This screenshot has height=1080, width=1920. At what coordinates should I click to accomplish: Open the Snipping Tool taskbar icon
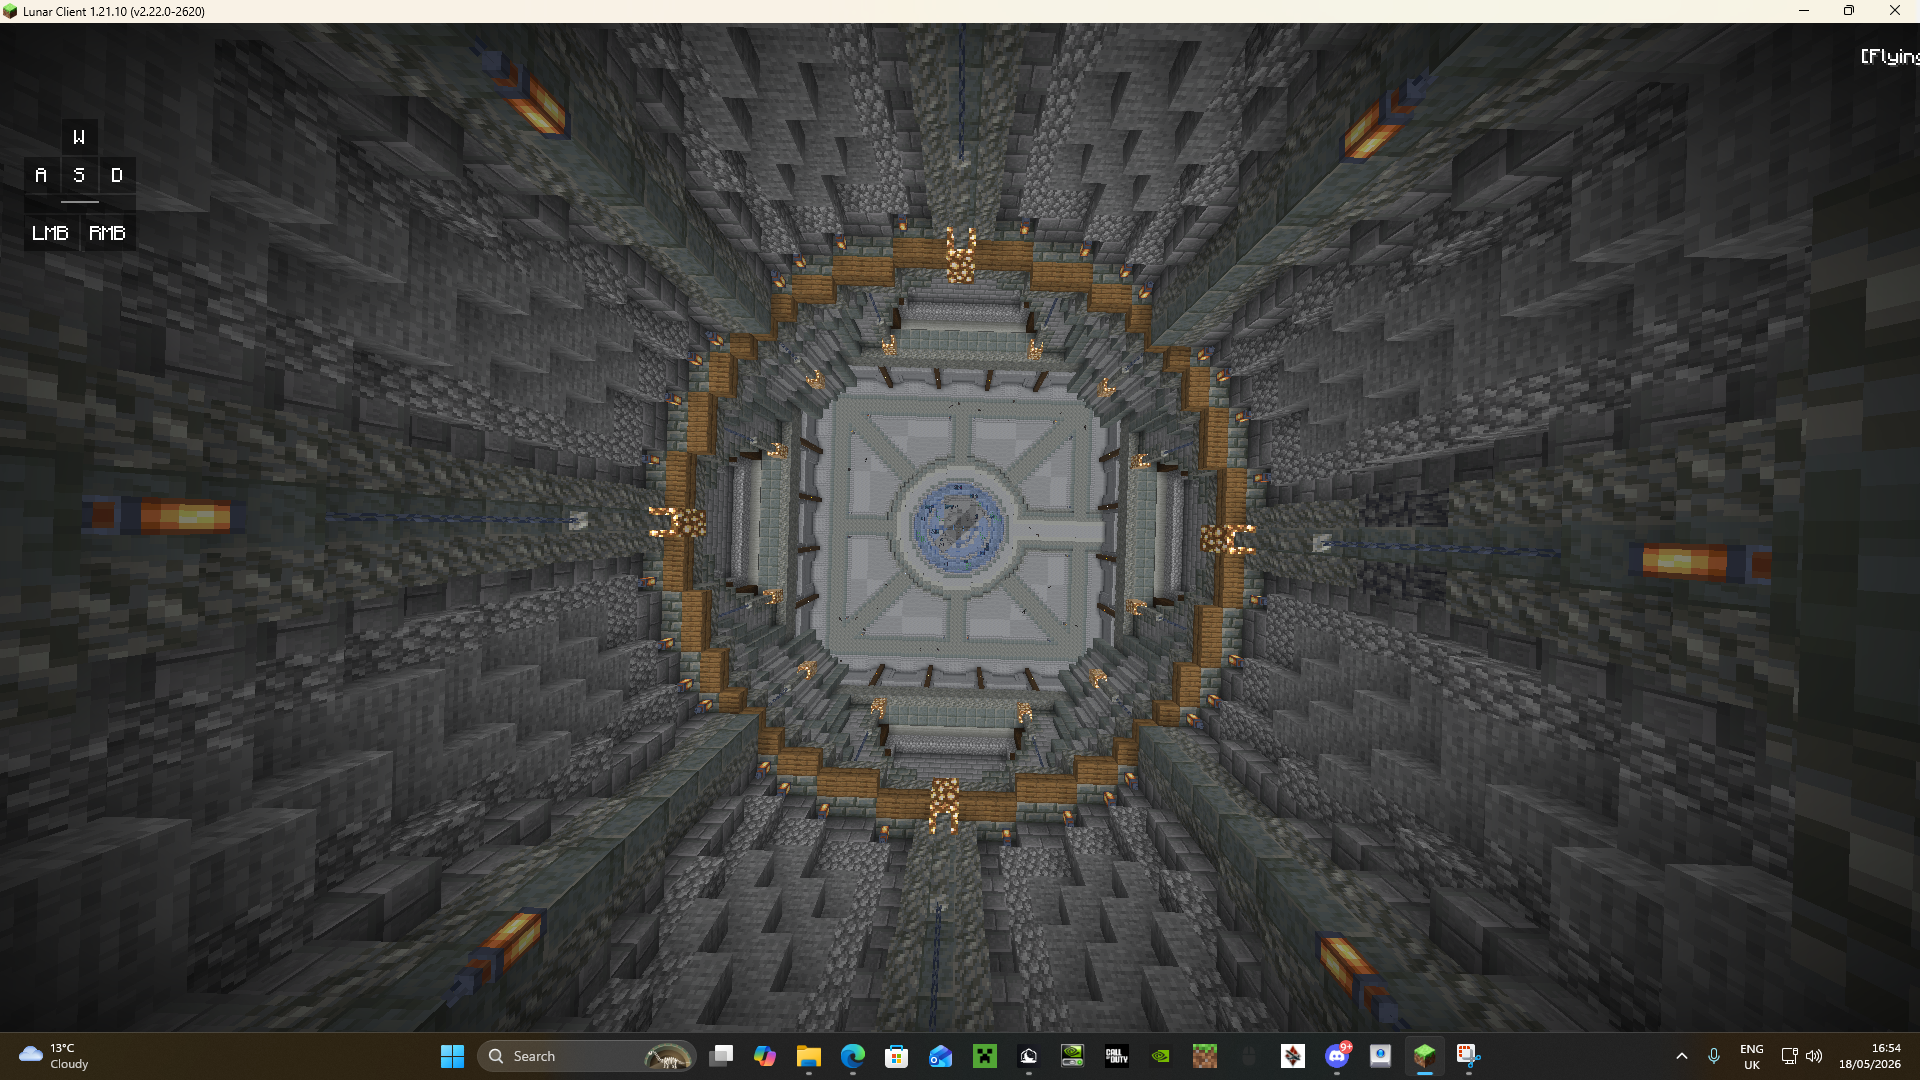coord(1469,1056)
